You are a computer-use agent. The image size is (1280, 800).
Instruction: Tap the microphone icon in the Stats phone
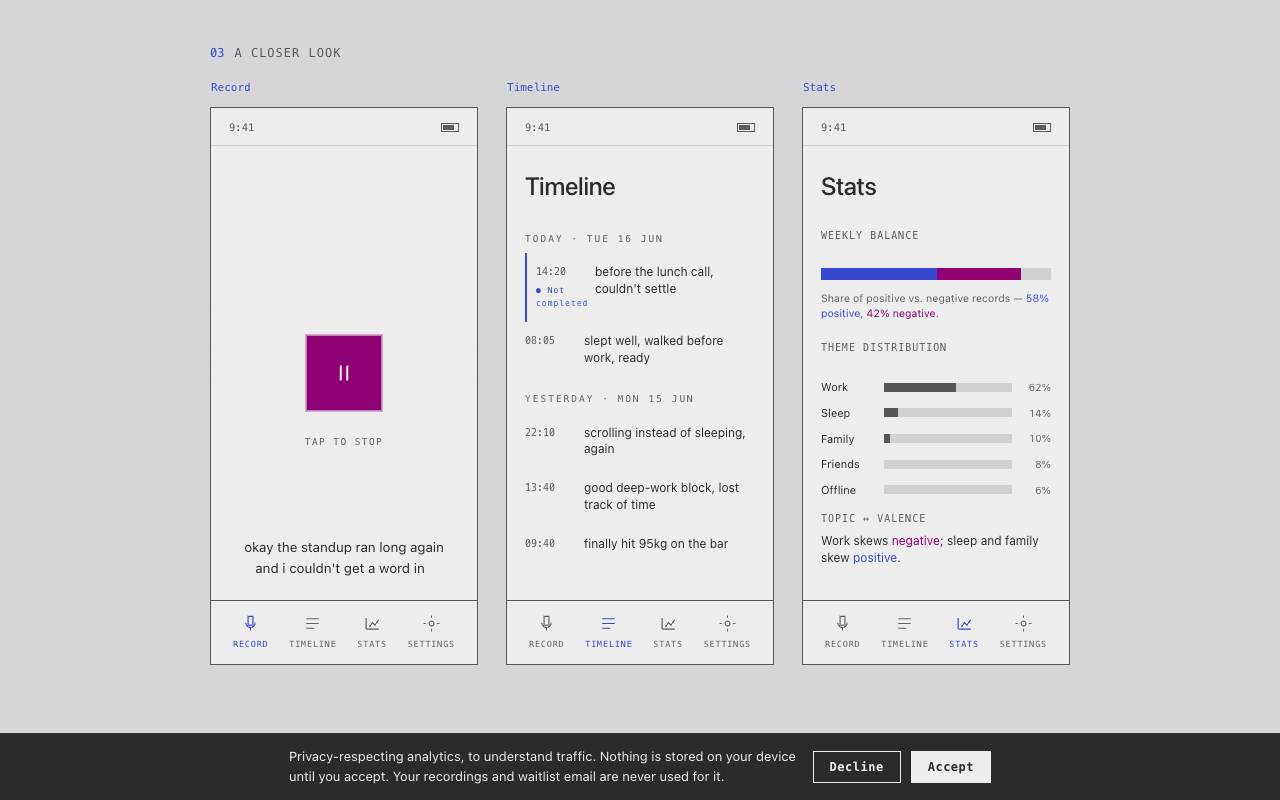pyautogui.click(x=842, y=623)
